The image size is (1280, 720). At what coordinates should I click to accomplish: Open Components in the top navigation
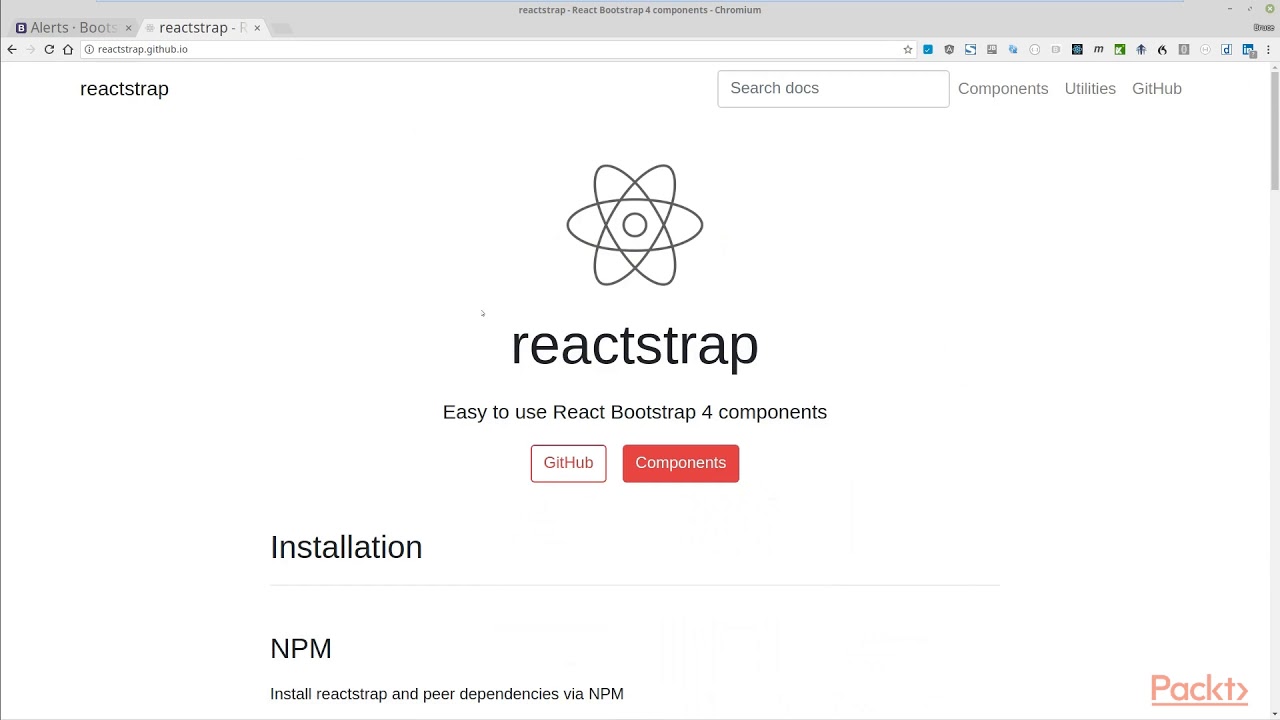1003,89
